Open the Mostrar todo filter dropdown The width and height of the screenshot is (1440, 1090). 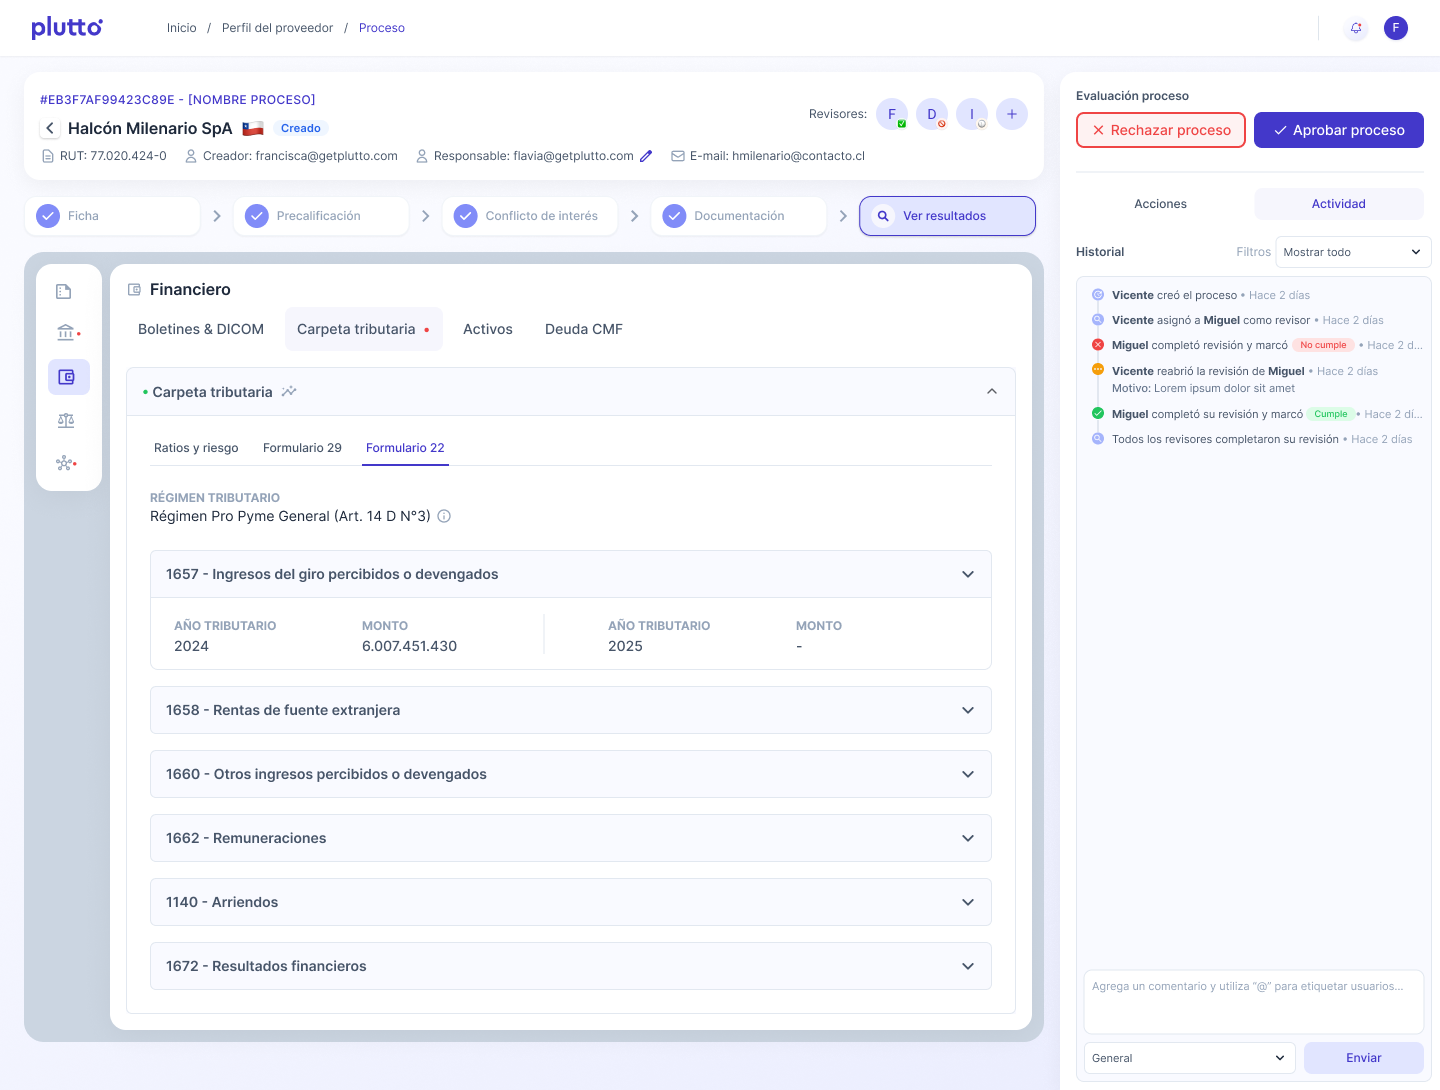1353,252
